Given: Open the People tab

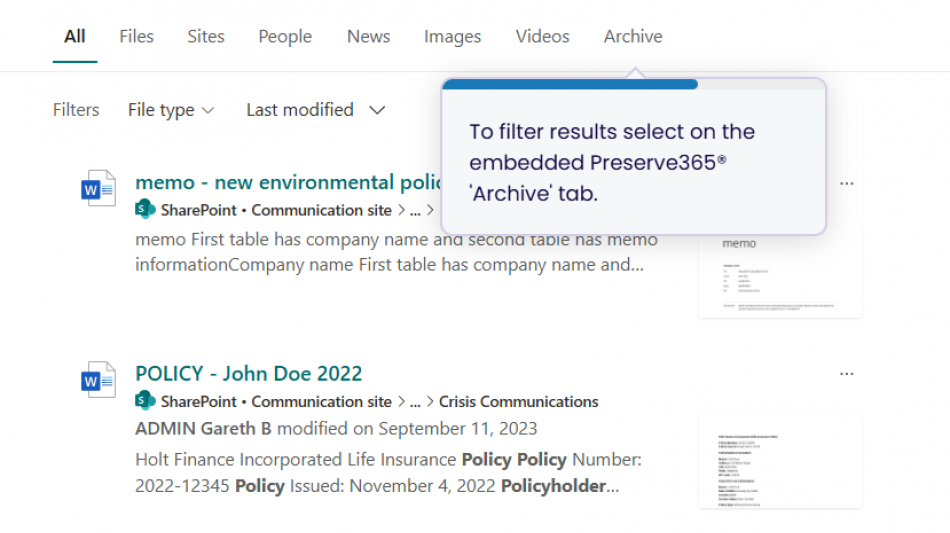Looking at the screenshot, I should (x=285, y=36).
